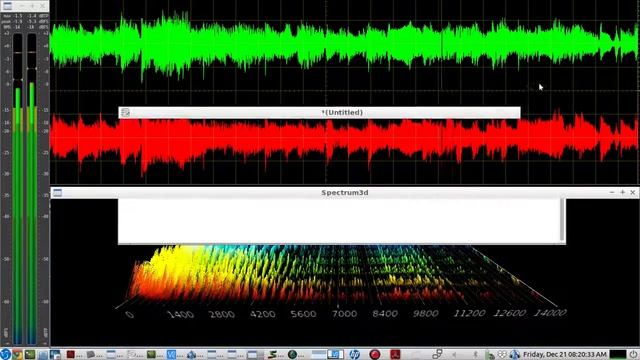This screenshot has width=640, height=360.
Task: Open the Spectrum3d window menu icon
Action: (58, 193)
